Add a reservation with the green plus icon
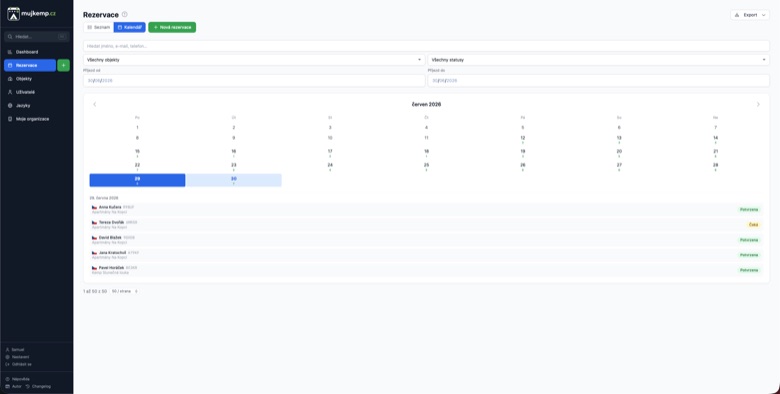Image resolution: width=780 pixels, height=394 pixels. (x=63, y=65)
